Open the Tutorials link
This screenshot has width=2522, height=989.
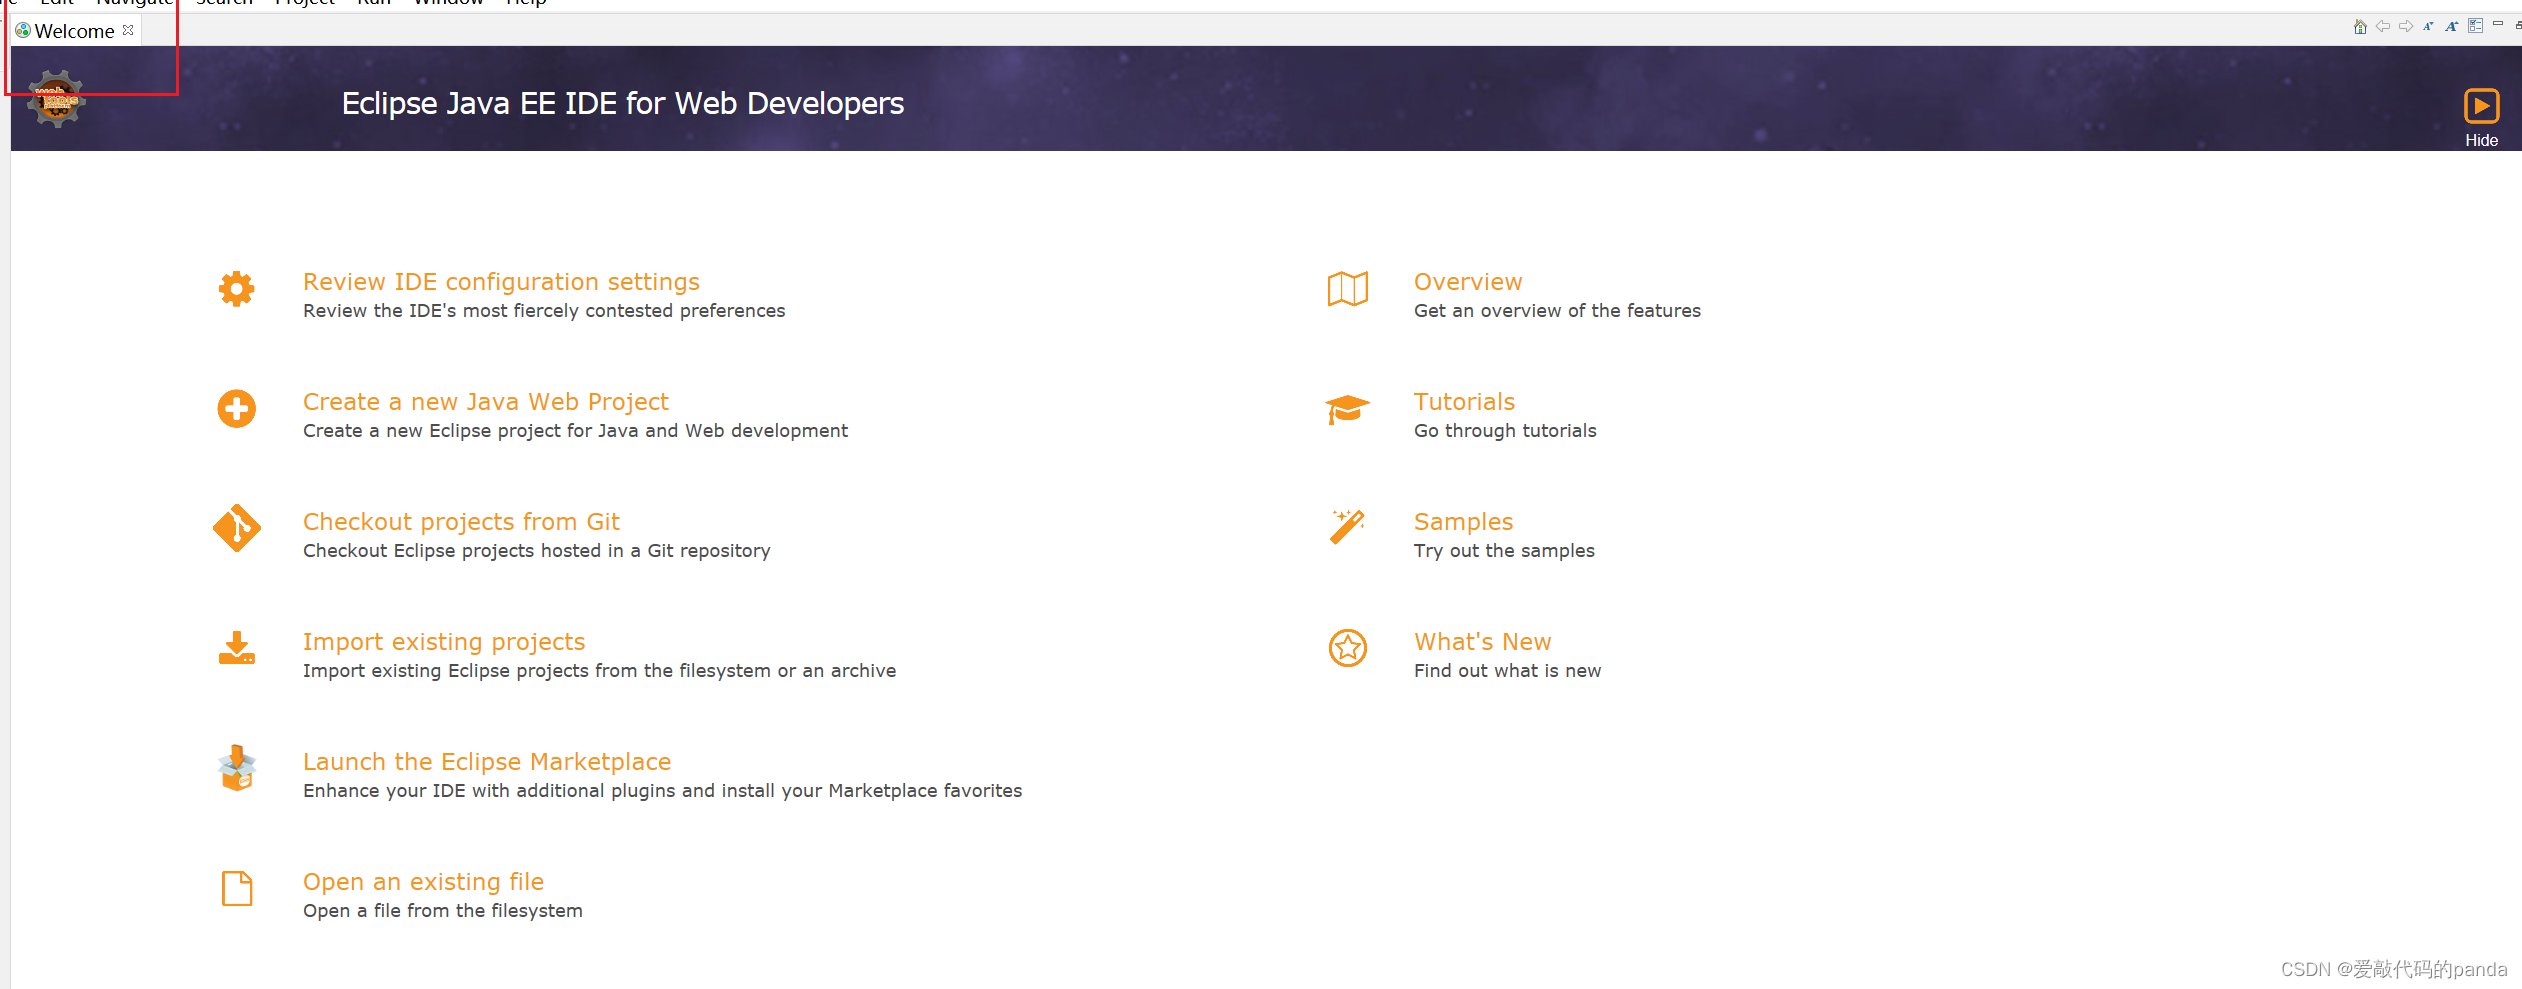click(1464, 402)
